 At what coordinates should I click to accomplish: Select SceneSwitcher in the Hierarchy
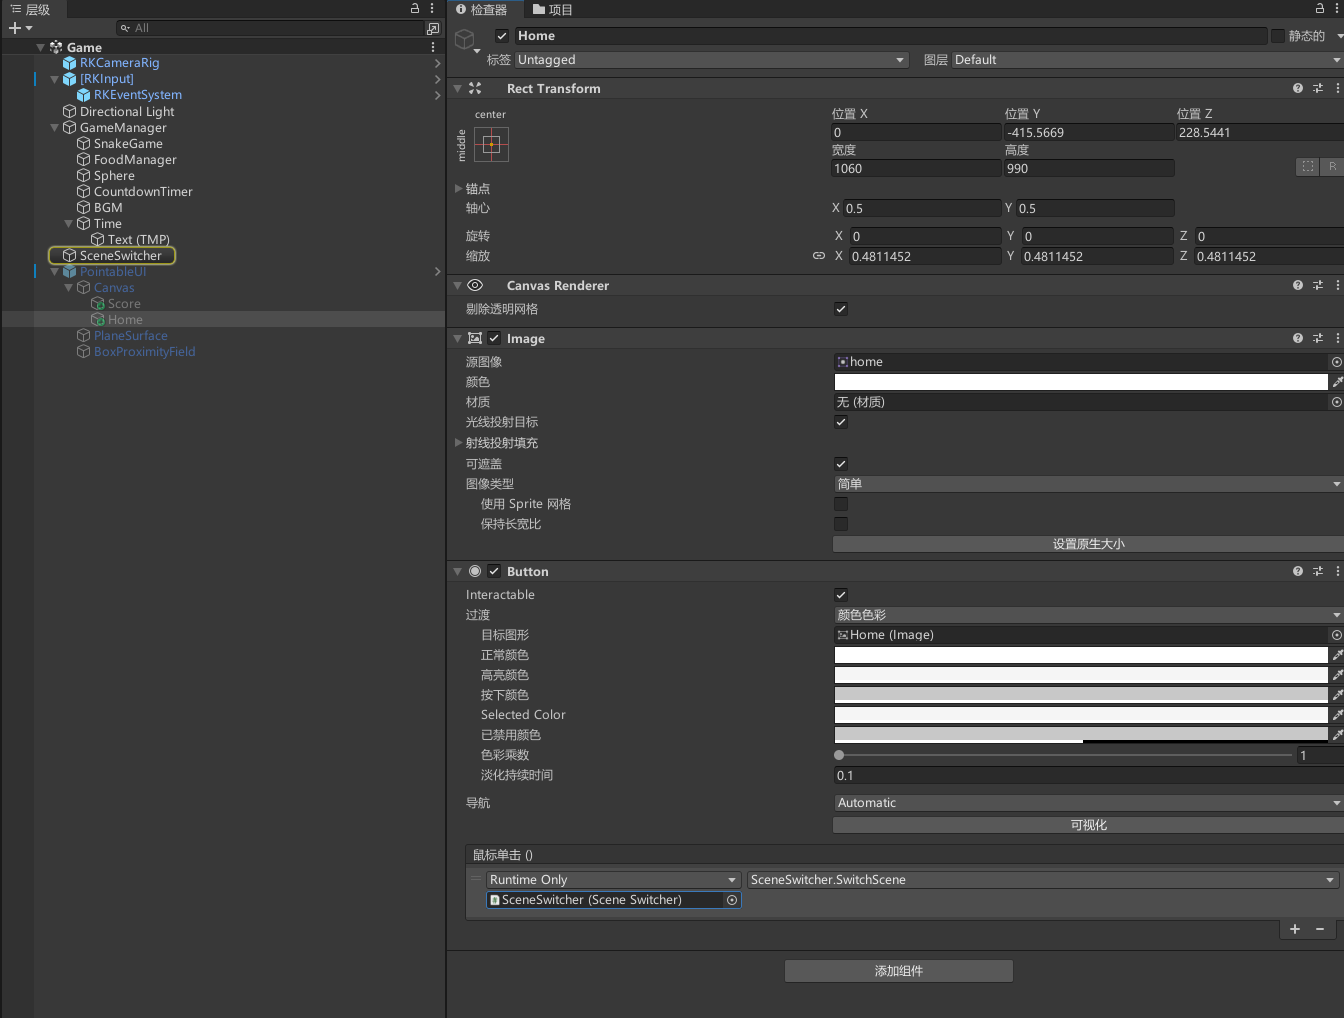tap(120, 256)
